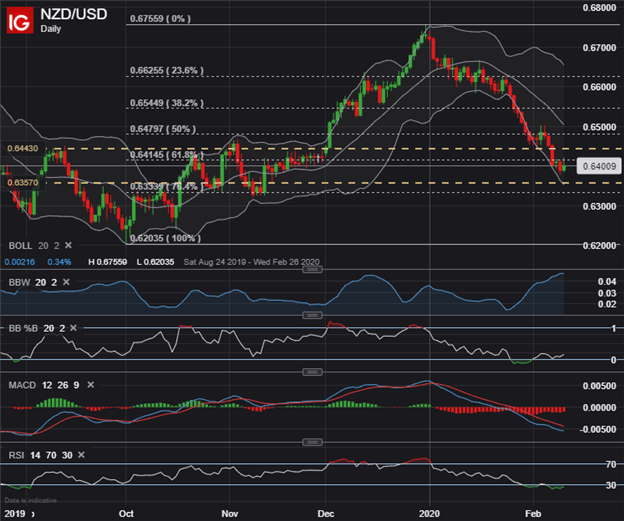
Task: Click the 0.67000 price axis label
Action: point(599,48)
